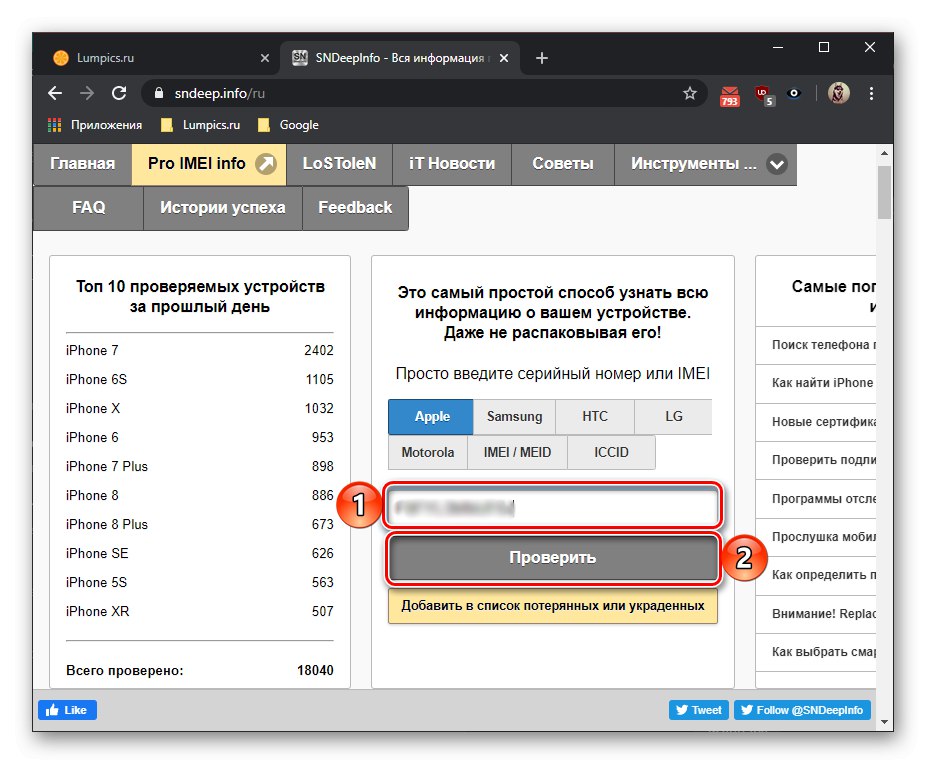
Task: Select the Samsung brand tab
Action: (x=514, y=416)
